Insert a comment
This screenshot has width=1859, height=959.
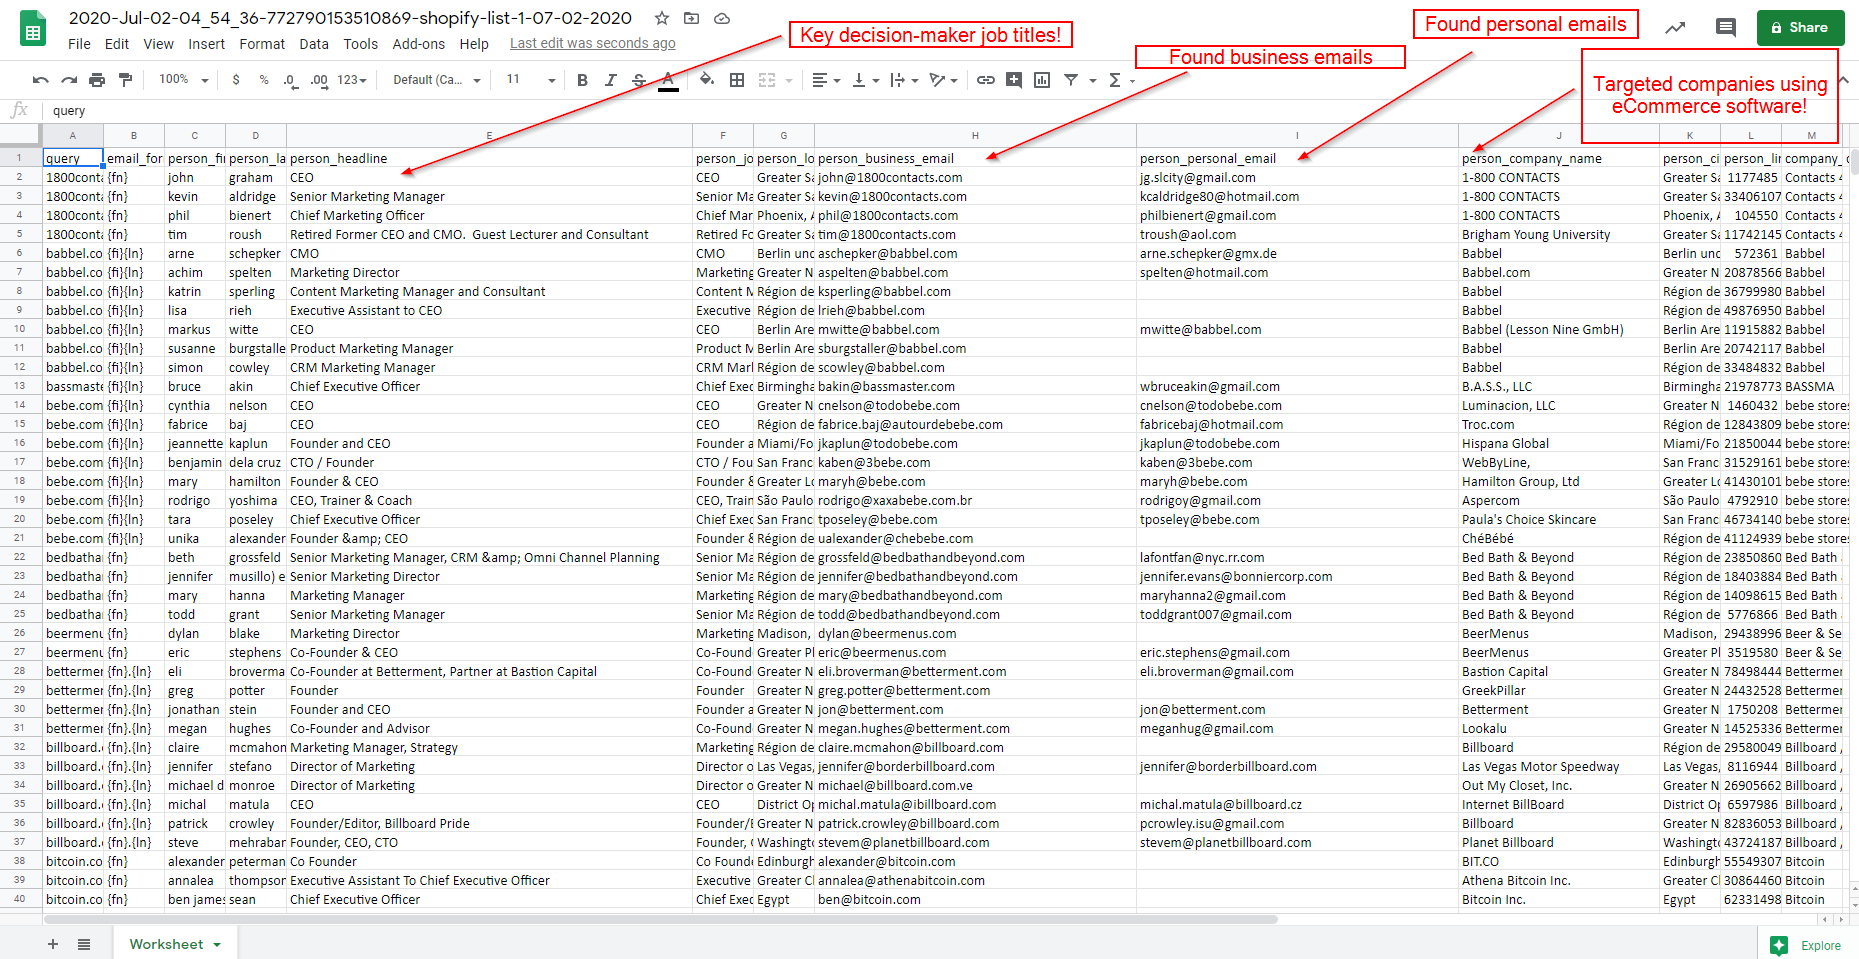tap(1014, 80)
